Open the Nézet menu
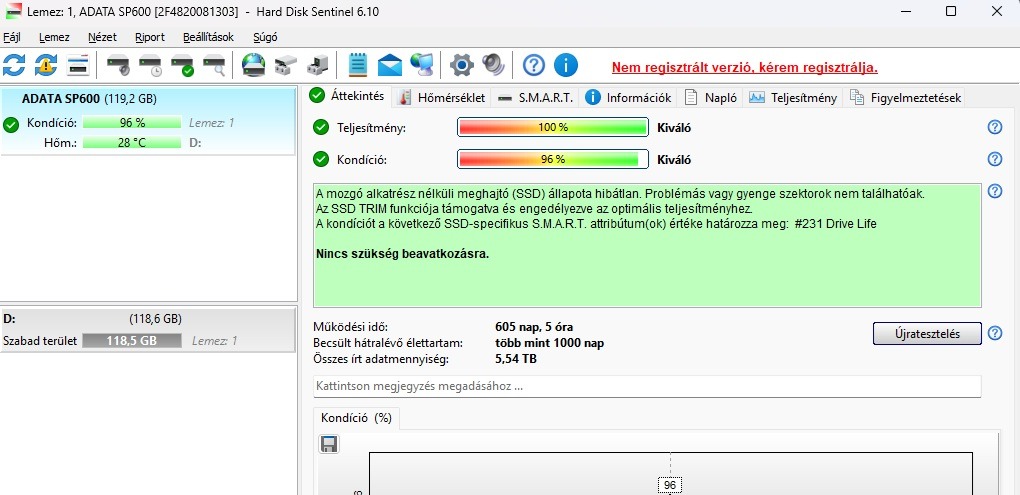Image resolution: width=1020 pixels, height=495 pixels. coord(102,37)
